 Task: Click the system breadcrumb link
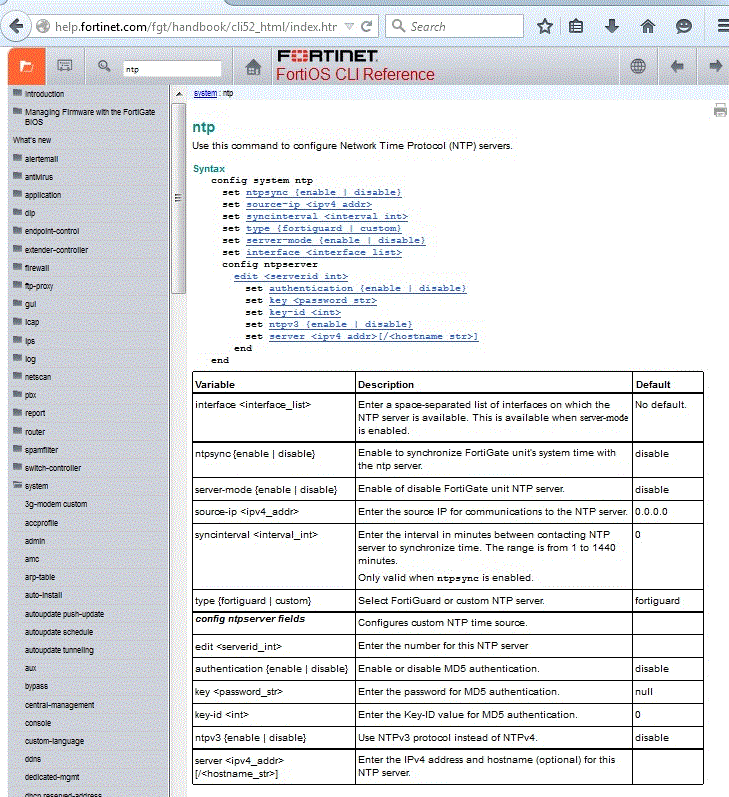(205, 93)
